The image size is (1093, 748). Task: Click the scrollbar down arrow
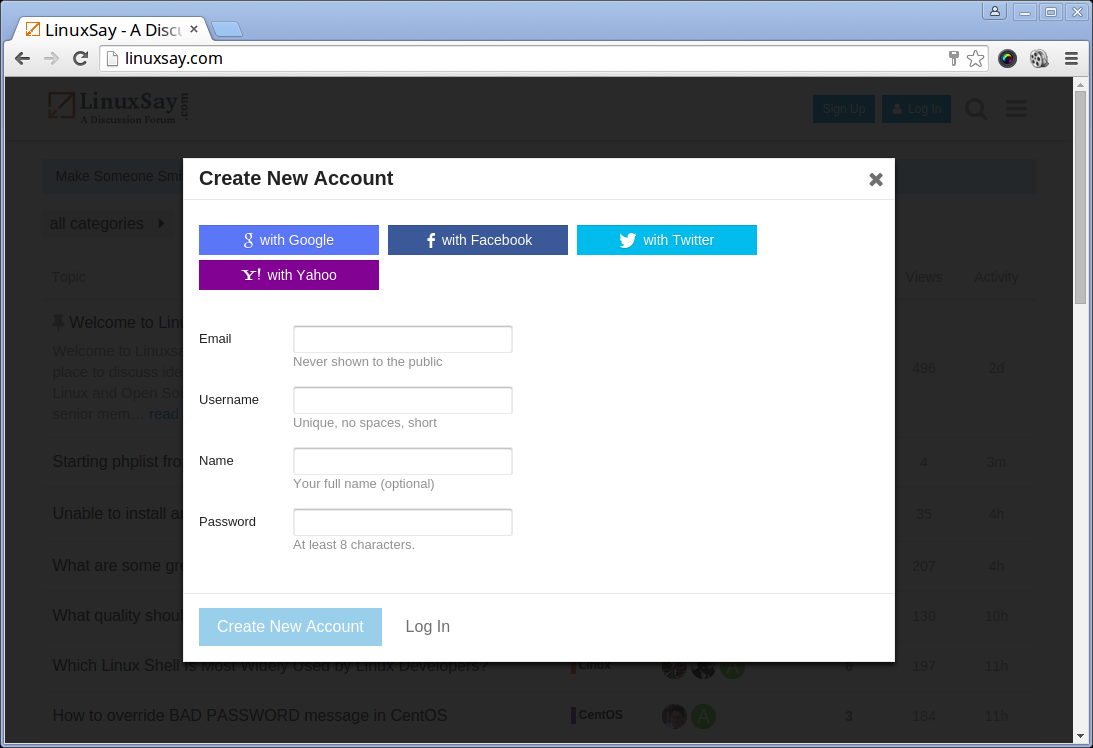tap(1080, 735)
